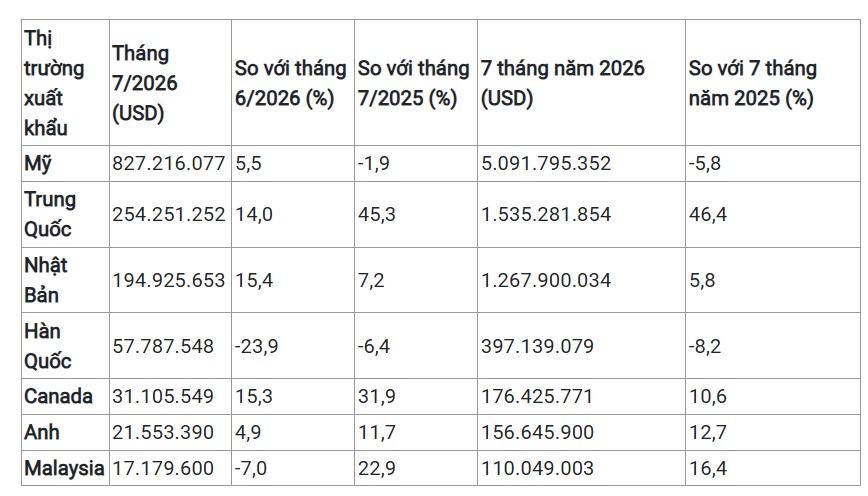Select the value 110.049.003
Viewport: 868px width, 496px height.
(x=537, y=468)
